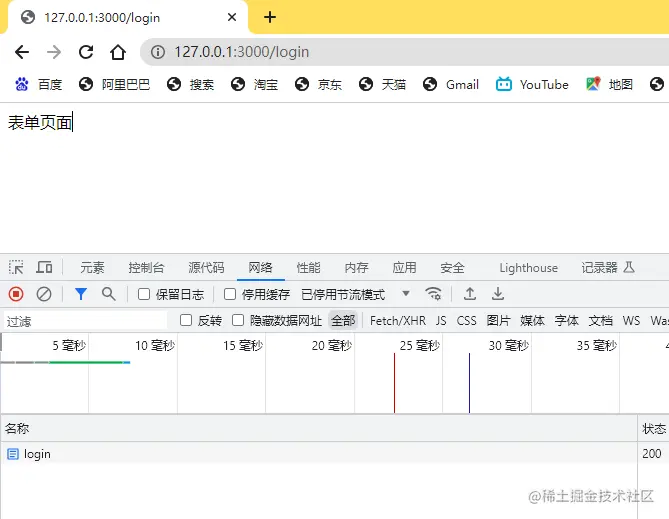This screenshot has height=519, width=669.
Task: Click the 表单页面 page text
Action: point(40,122)
